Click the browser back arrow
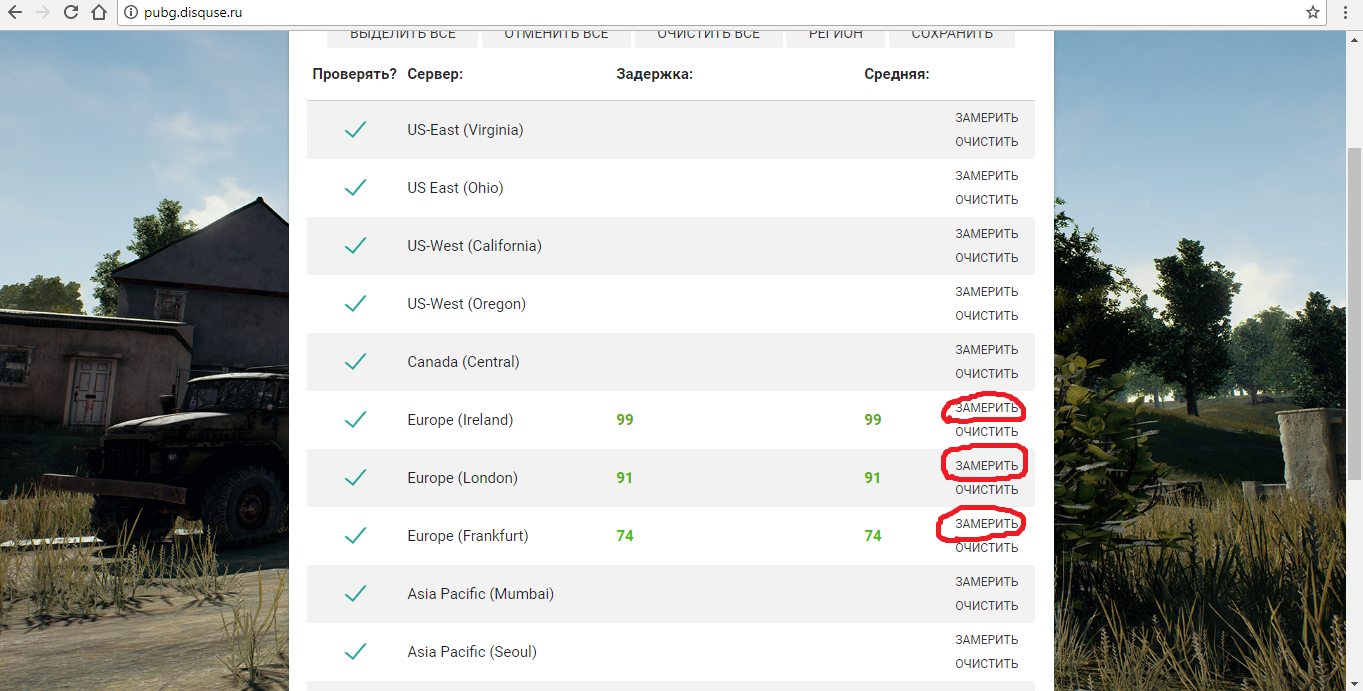The width and height of the screenshot is (1363, 691). [15, 13]
